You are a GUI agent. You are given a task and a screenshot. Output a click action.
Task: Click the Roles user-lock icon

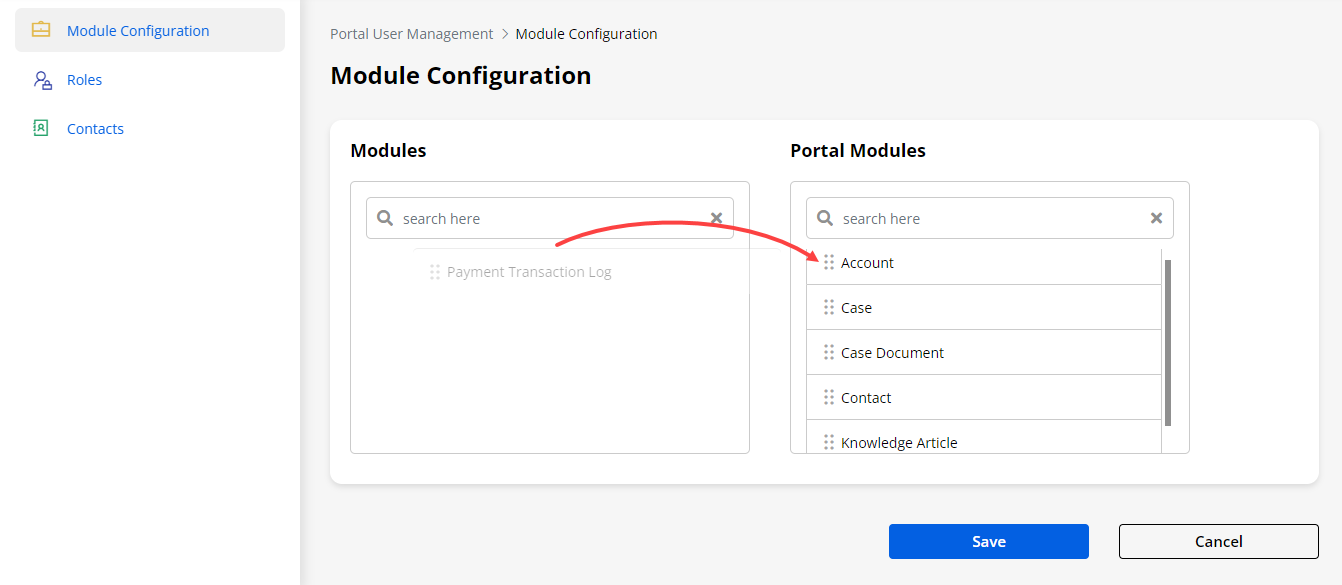[42, 80]
